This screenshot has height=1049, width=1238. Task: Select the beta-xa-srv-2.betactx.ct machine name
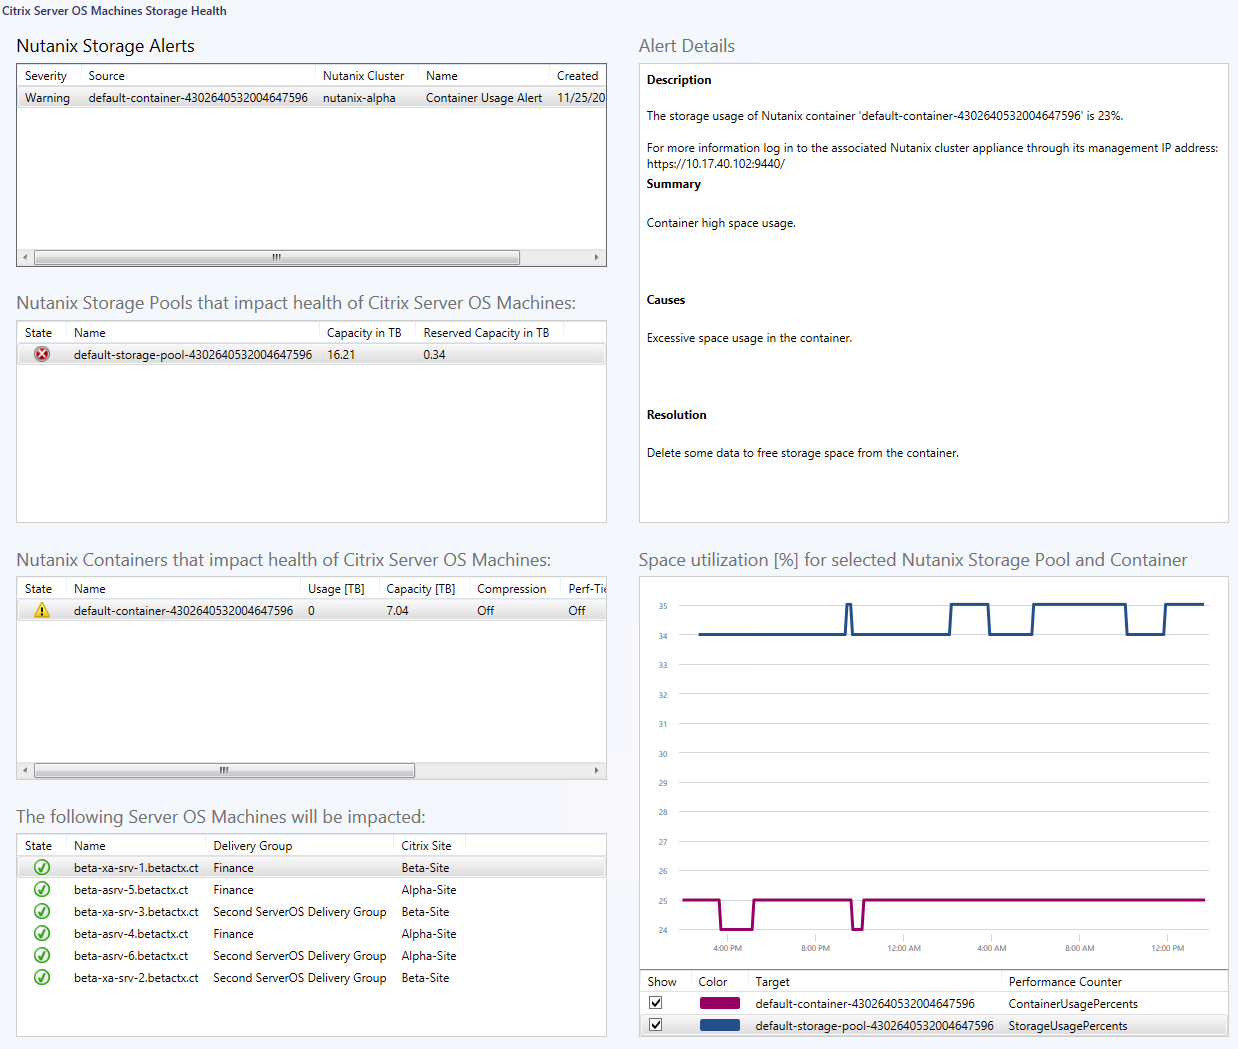point(136,978)
